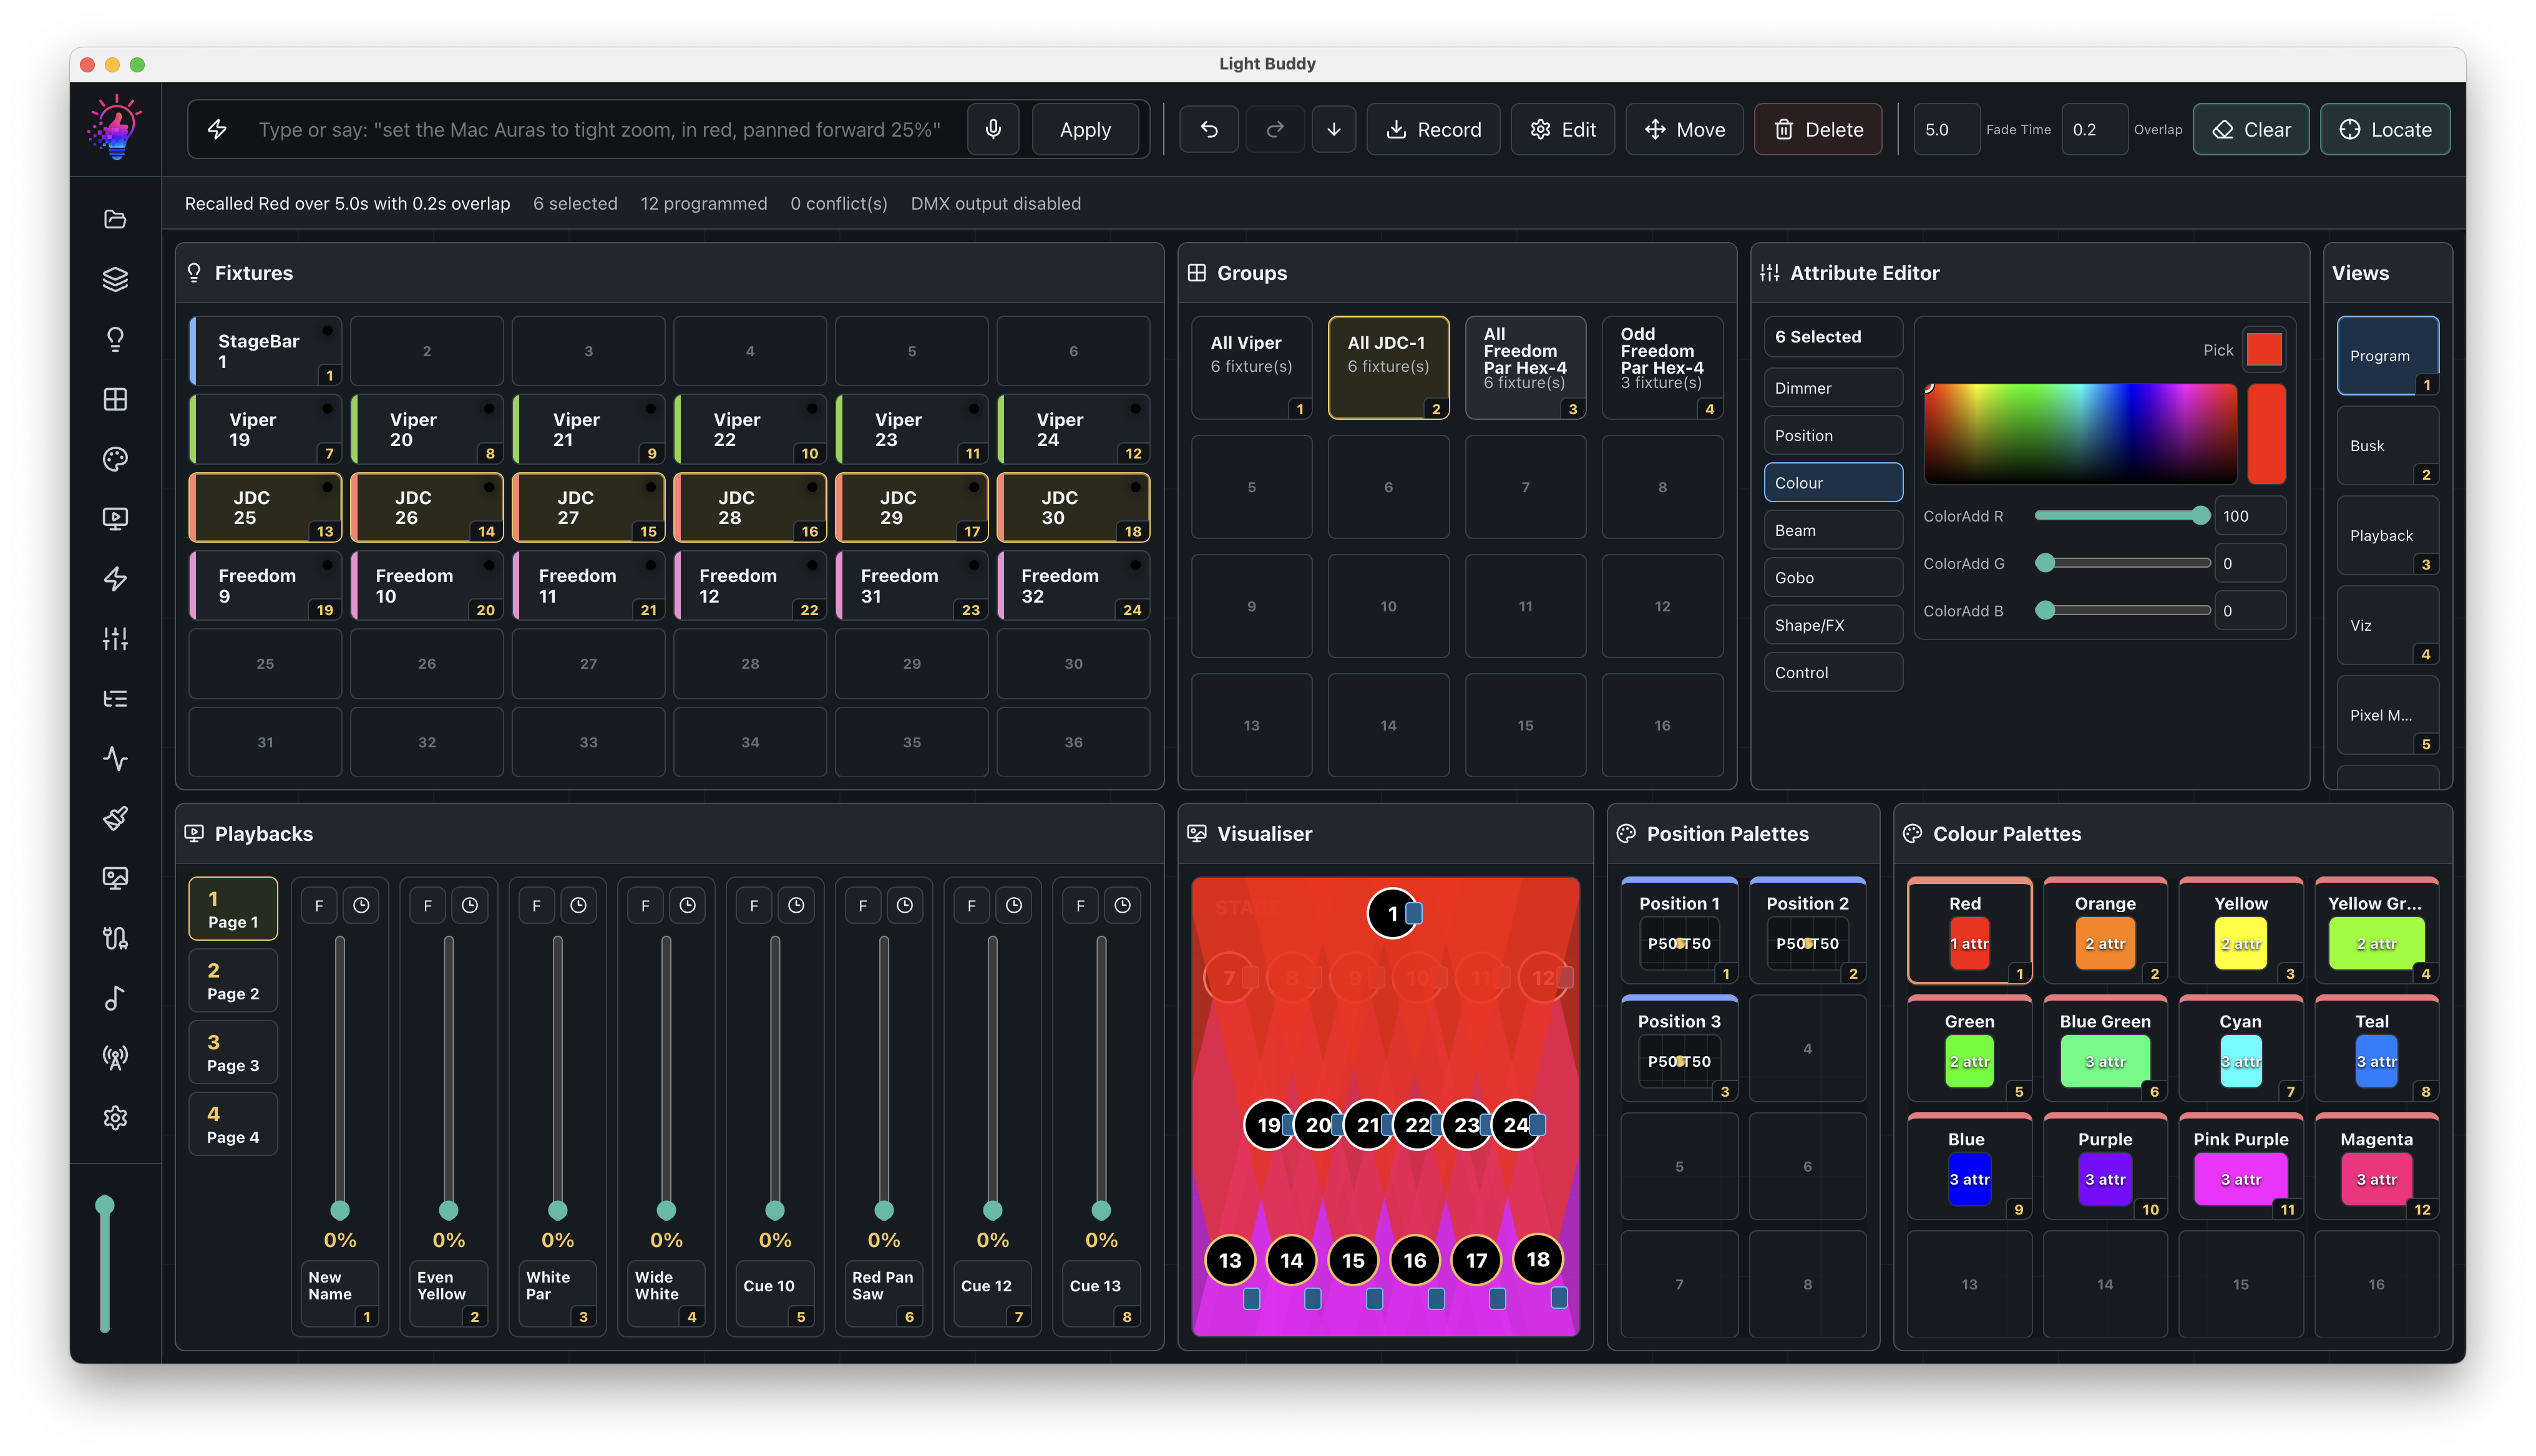Click the Record button
The image size is (2536, 1456).
pos(1433,129)
